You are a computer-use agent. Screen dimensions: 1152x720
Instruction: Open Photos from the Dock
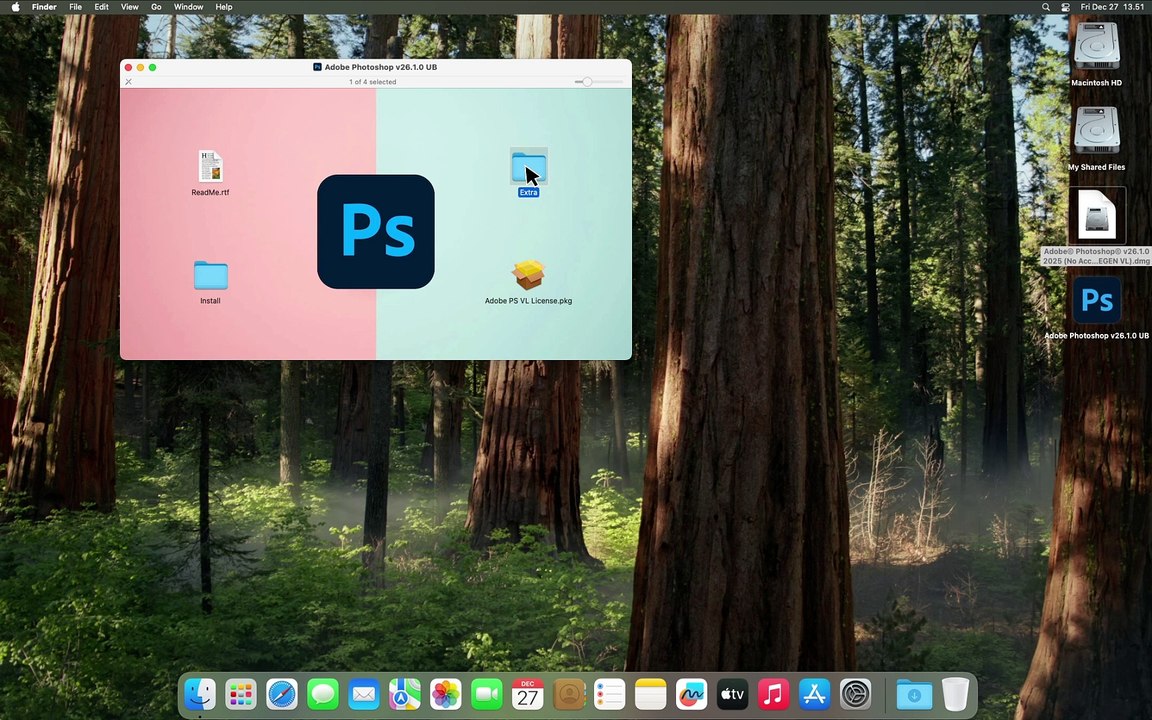(x=445, y=694)
